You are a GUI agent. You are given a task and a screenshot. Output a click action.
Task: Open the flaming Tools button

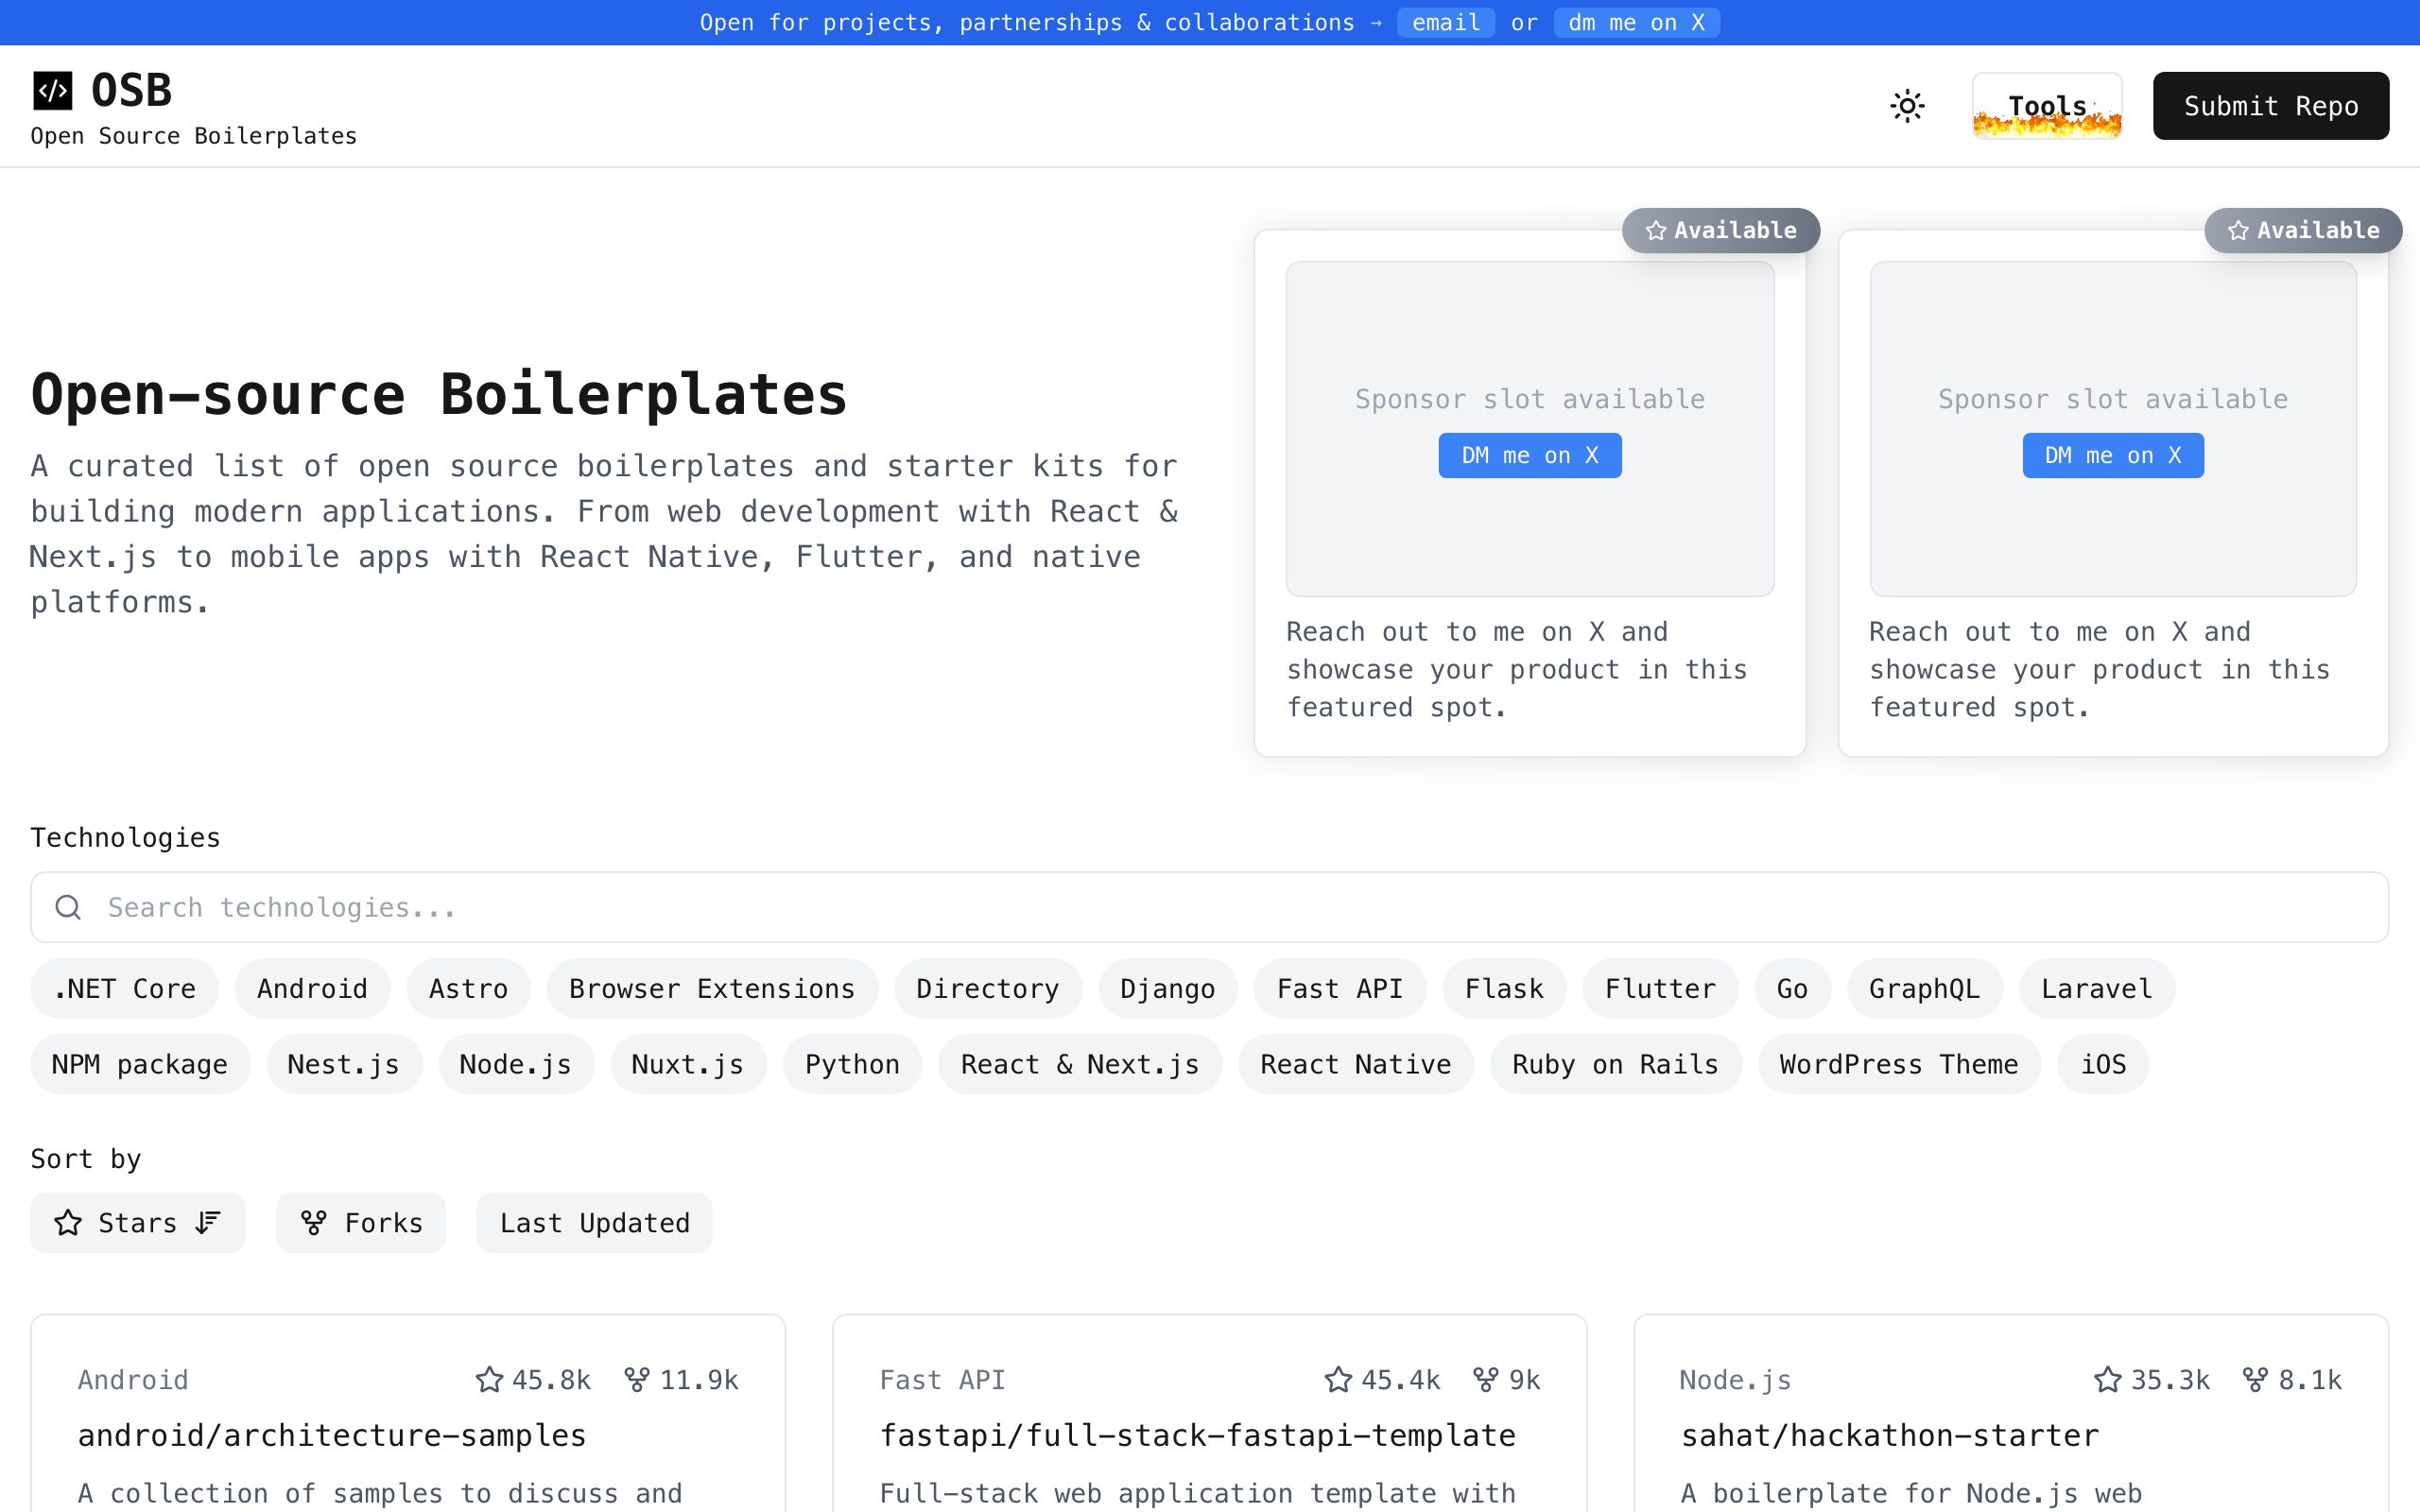coord(2047,106)
